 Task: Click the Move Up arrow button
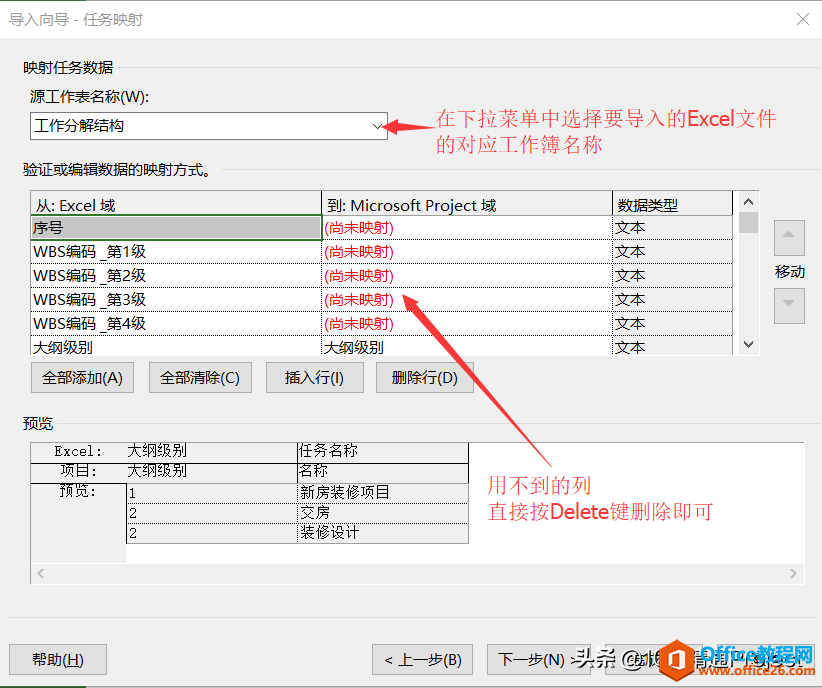pyautogui.click(x=789, y=239)
